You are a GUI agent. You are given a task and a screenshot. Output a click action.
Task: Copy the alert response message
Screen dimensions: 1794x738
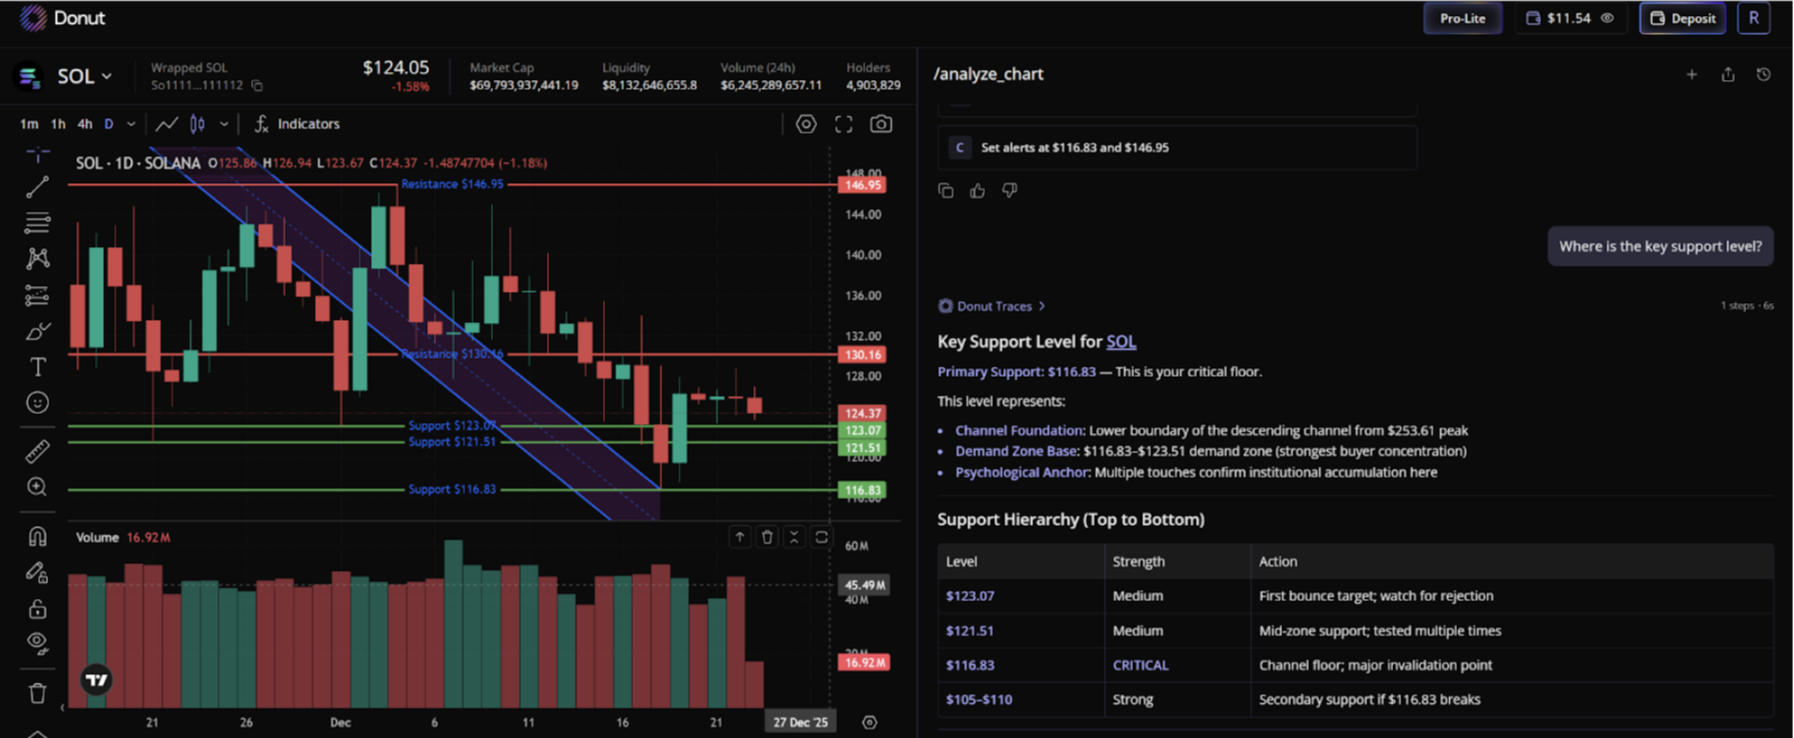[x=946, y=191]
